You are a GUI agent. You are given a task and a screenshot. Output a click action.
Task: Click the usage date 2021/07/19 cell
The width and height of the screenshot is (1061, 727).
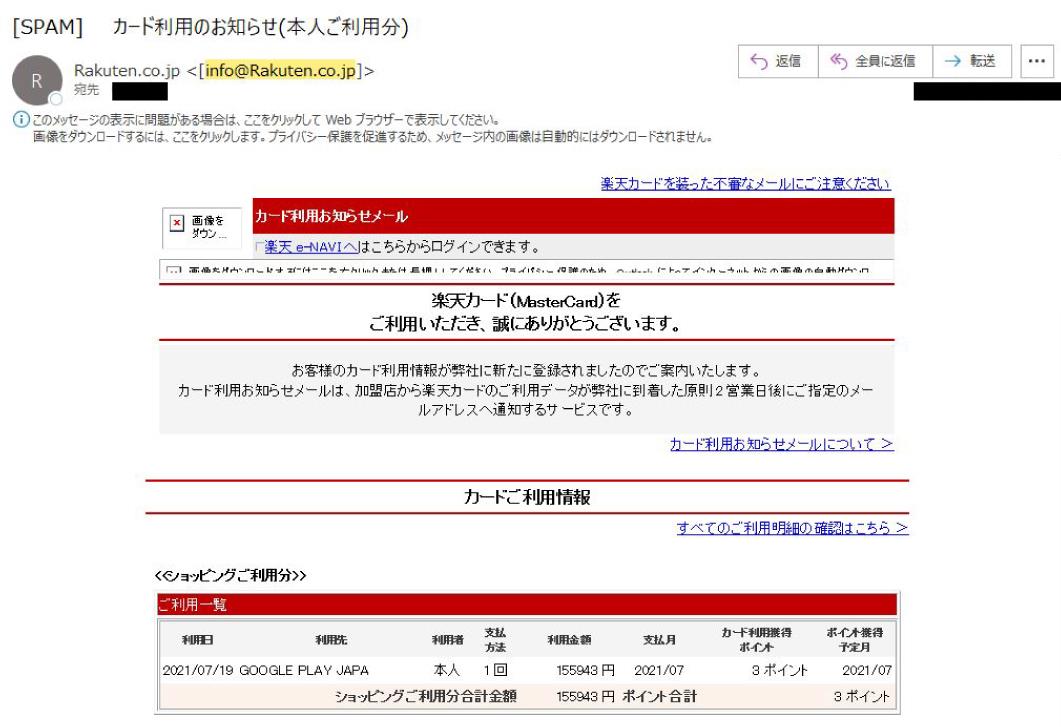pos(198,671)
